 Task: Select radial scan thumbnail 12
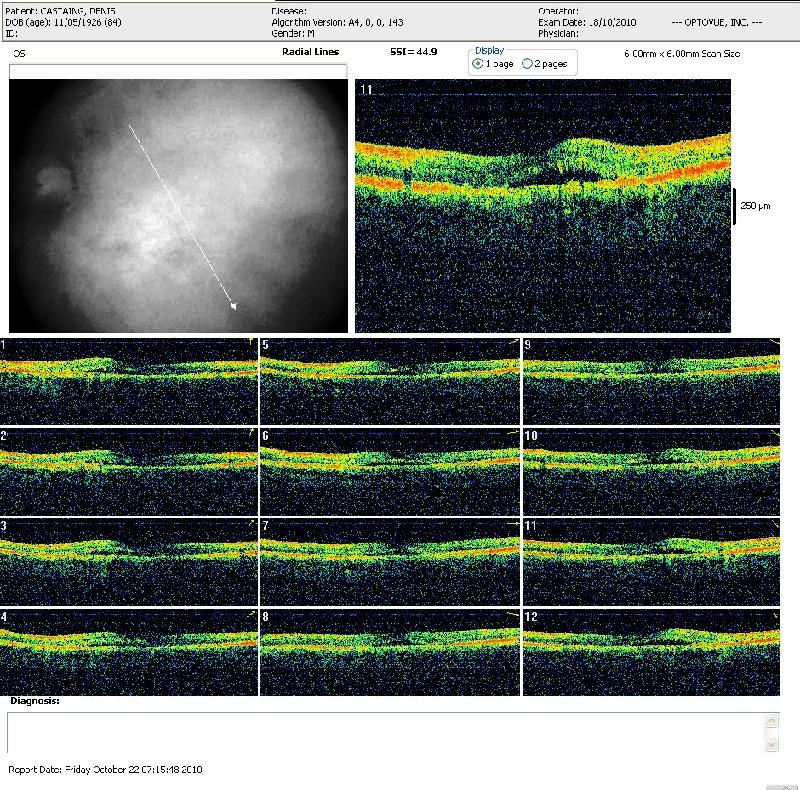(651, 651)
